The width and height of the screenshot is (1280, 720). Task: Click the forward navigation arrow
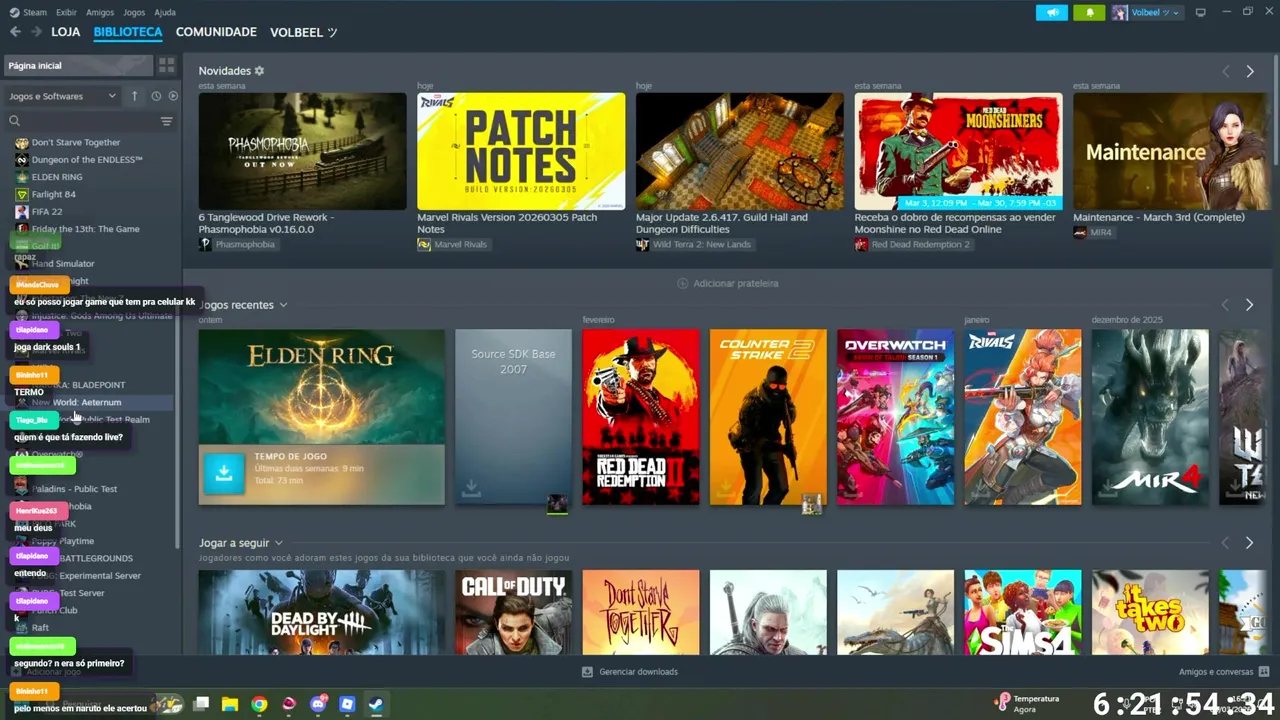[36, 32]
